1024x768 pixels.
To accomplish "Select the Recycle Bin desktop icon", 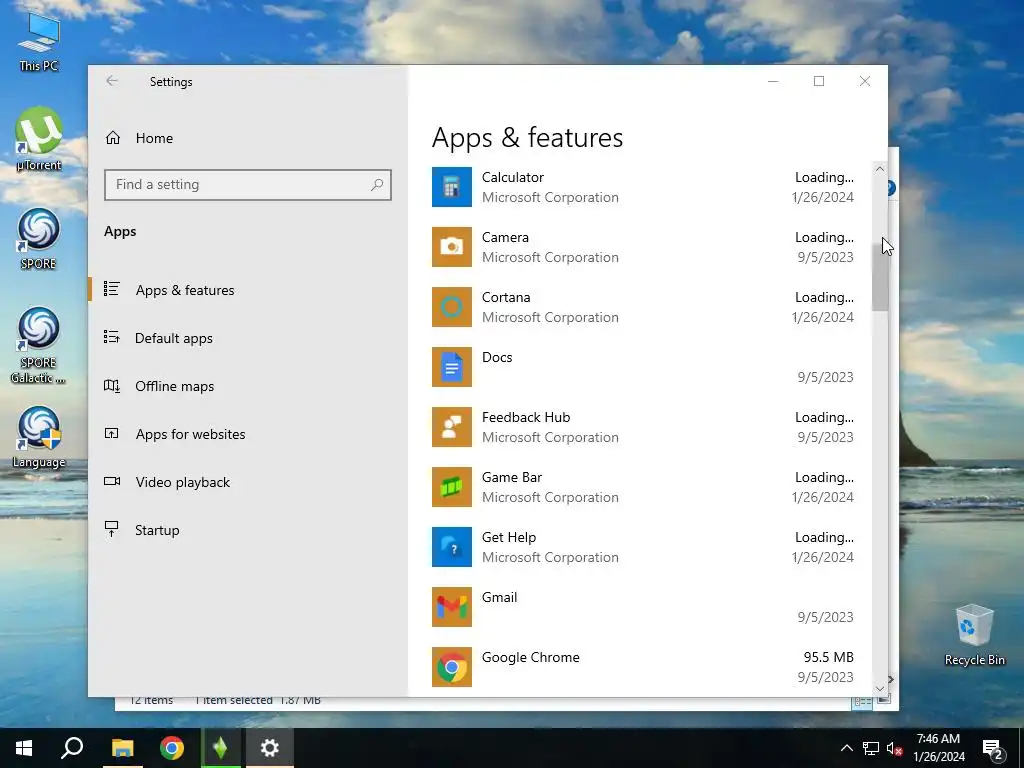I will point(974,635).
